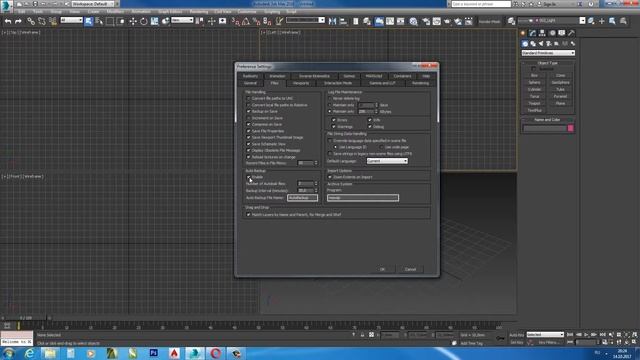
Task: Open the reference coordinate system dropdown
Action: (182, 20)
